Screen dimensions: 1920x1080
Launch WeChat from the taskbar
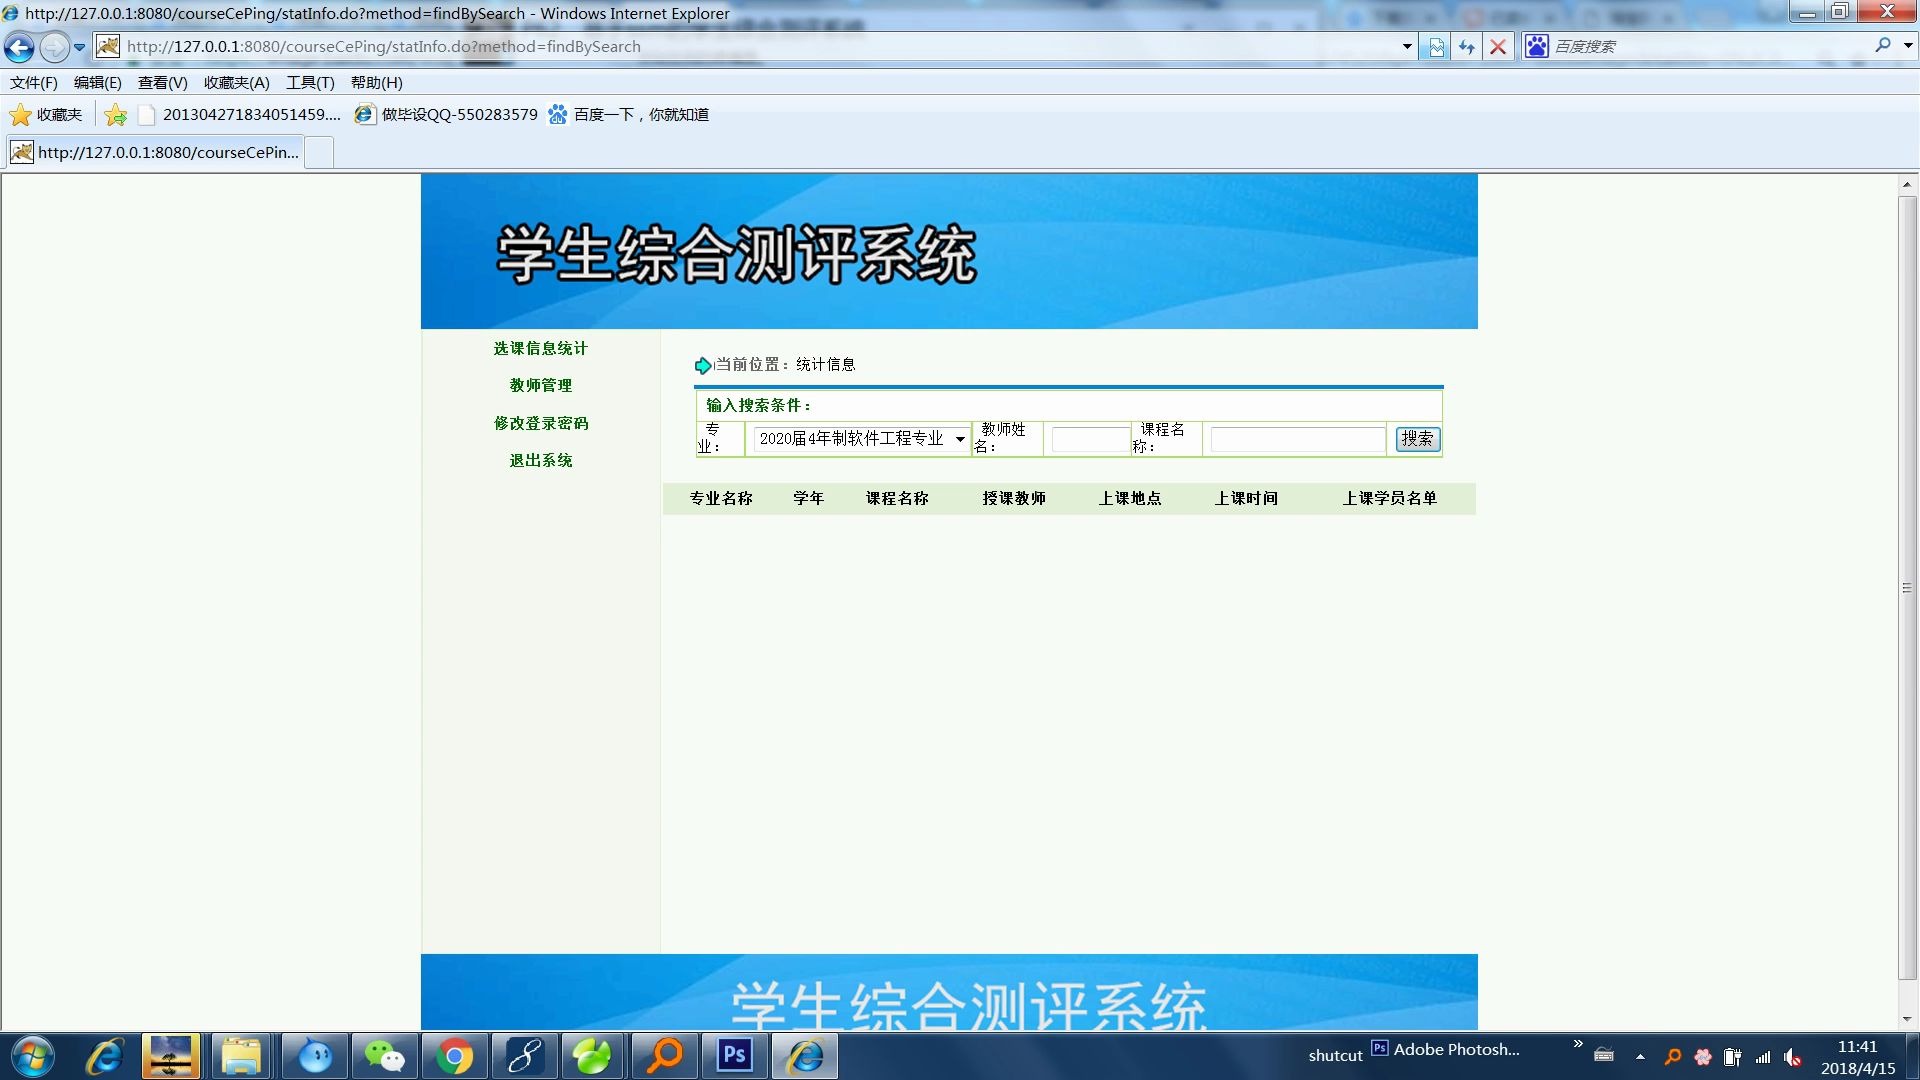384,1056
